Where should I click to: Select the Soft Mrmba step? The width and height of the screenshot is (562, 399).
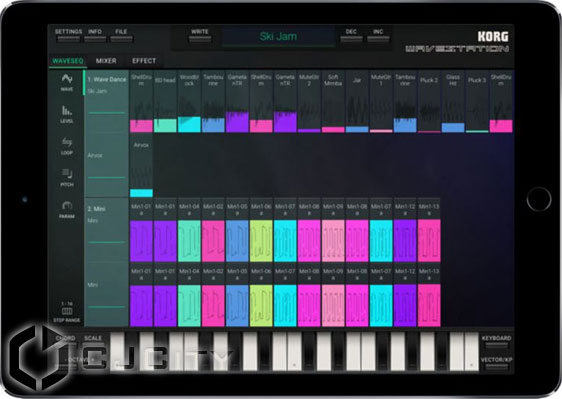point(333,101)
